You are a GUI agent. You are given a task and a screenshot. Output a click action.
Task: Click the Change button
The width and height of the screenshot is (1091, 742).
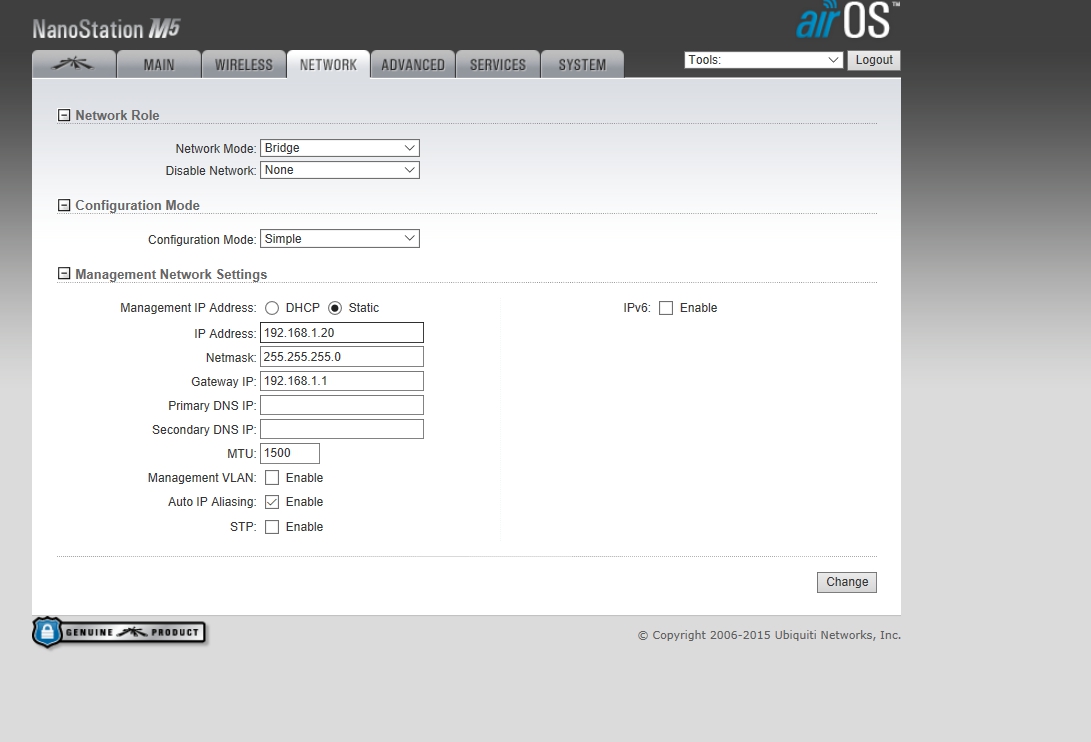pyautogui.click(x=847, y=582)
